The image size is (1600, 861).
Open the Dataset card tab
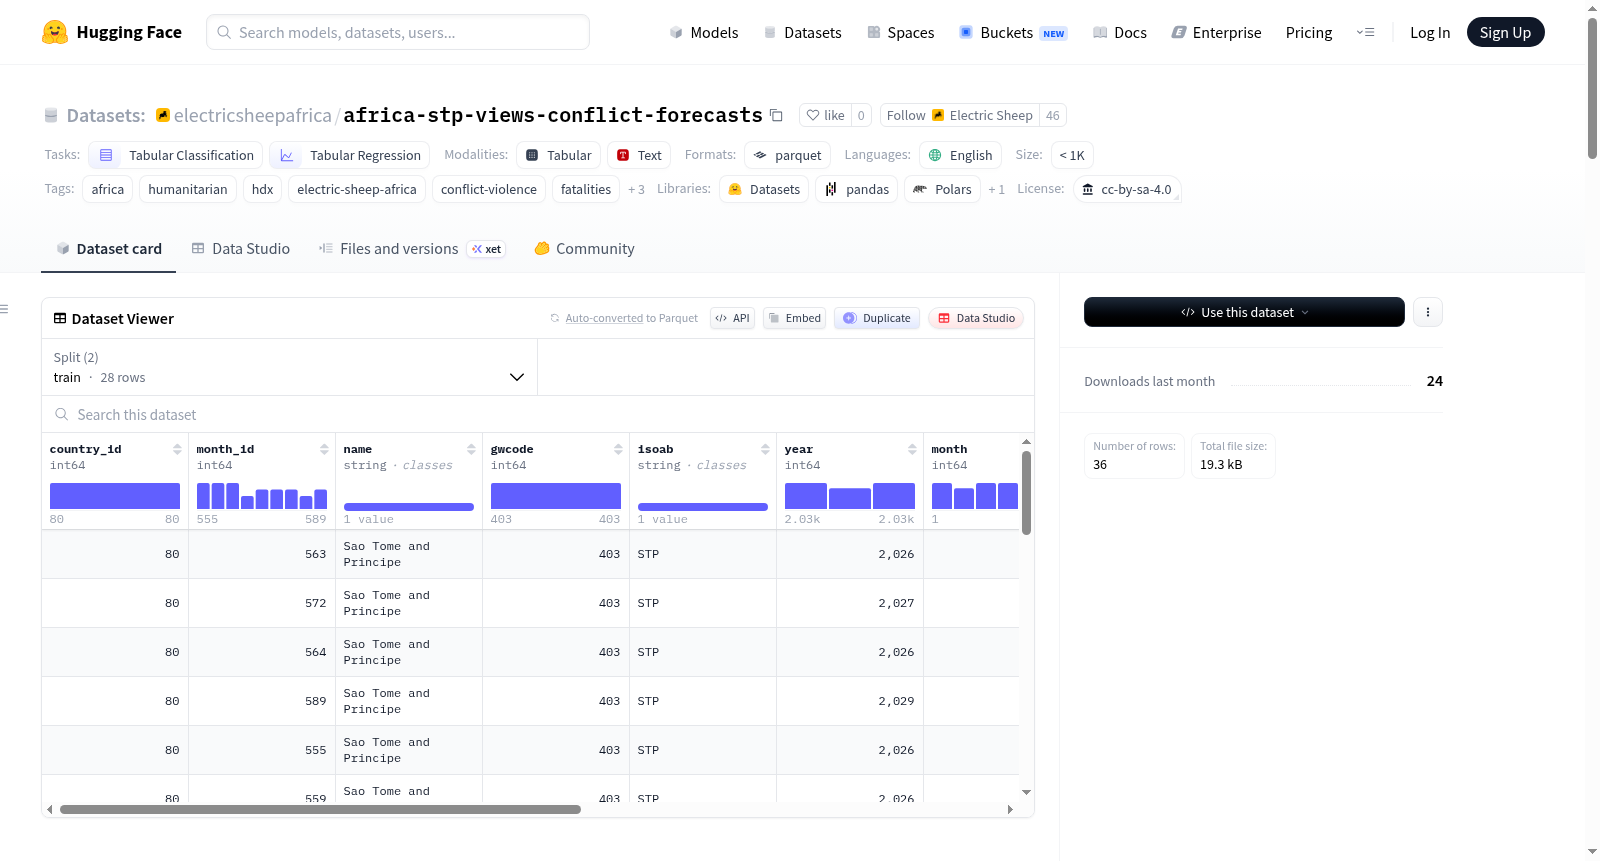(x=108, y=249)
